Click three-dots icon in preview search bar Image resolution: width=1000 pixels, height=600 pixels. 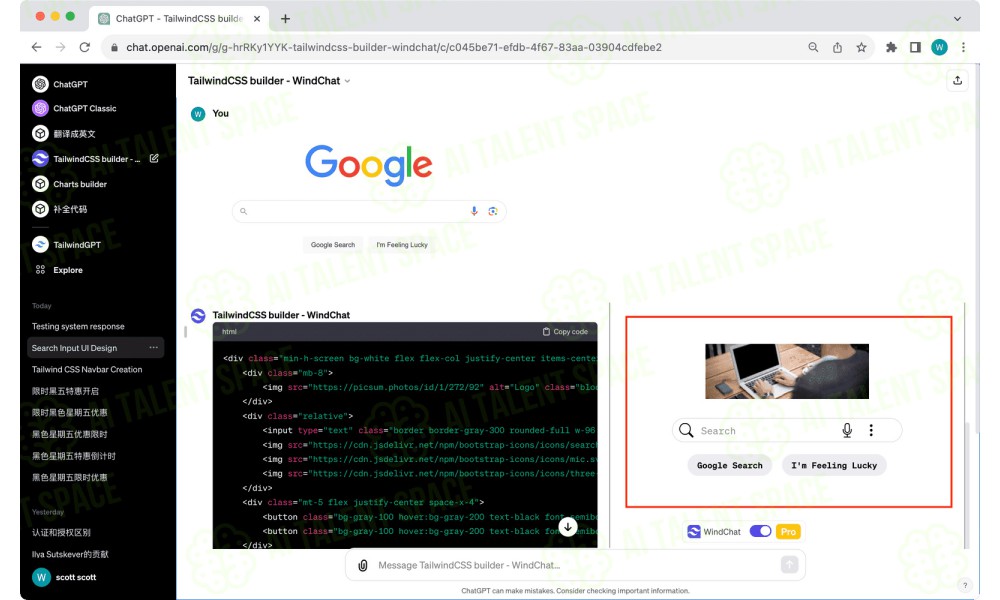tap(871, 430)
